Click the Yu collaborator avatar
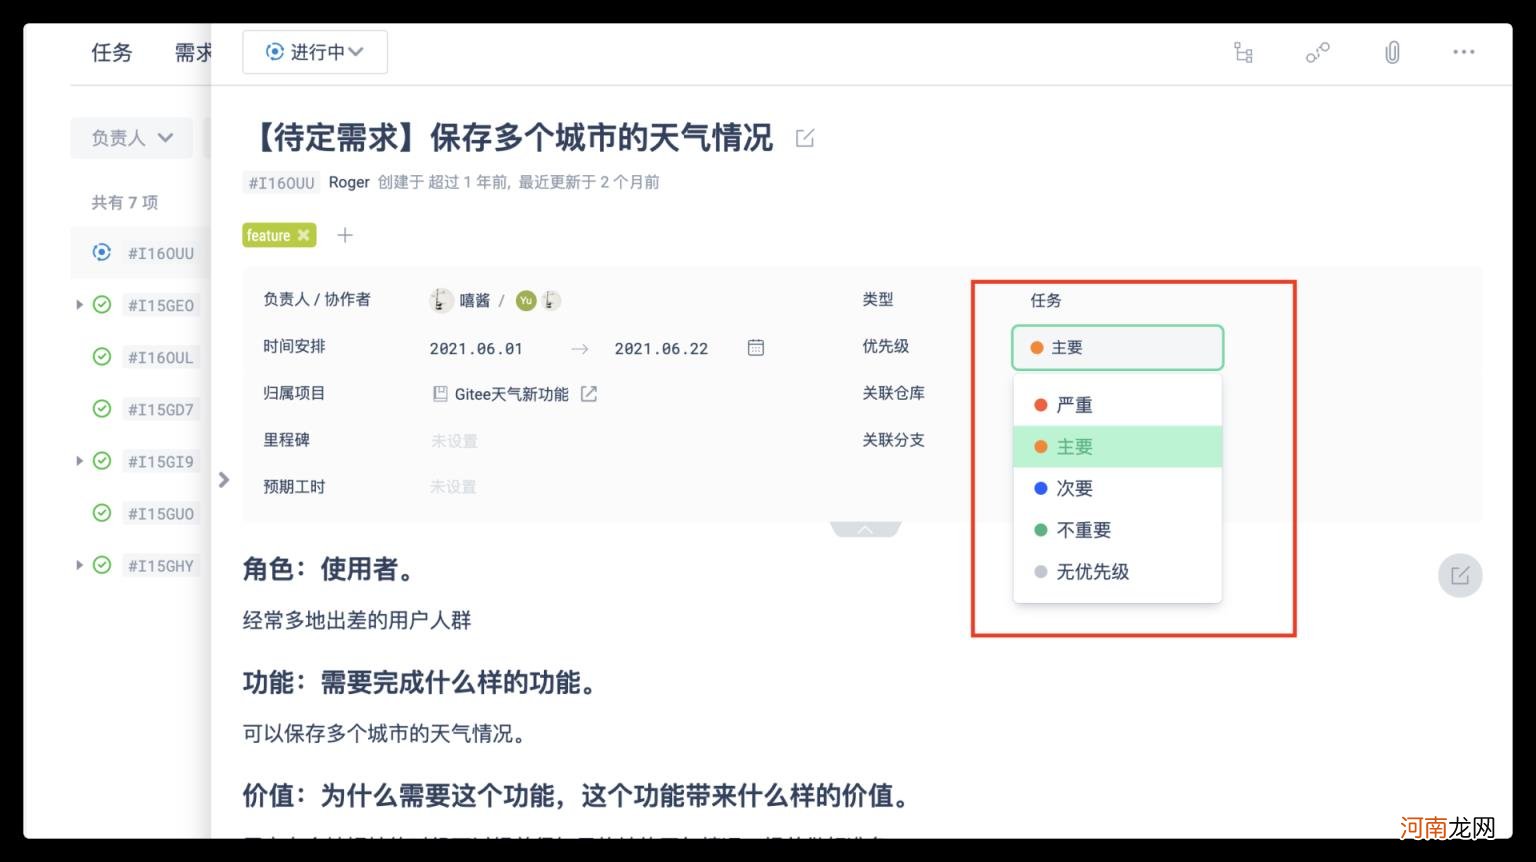 click(526, 300)
